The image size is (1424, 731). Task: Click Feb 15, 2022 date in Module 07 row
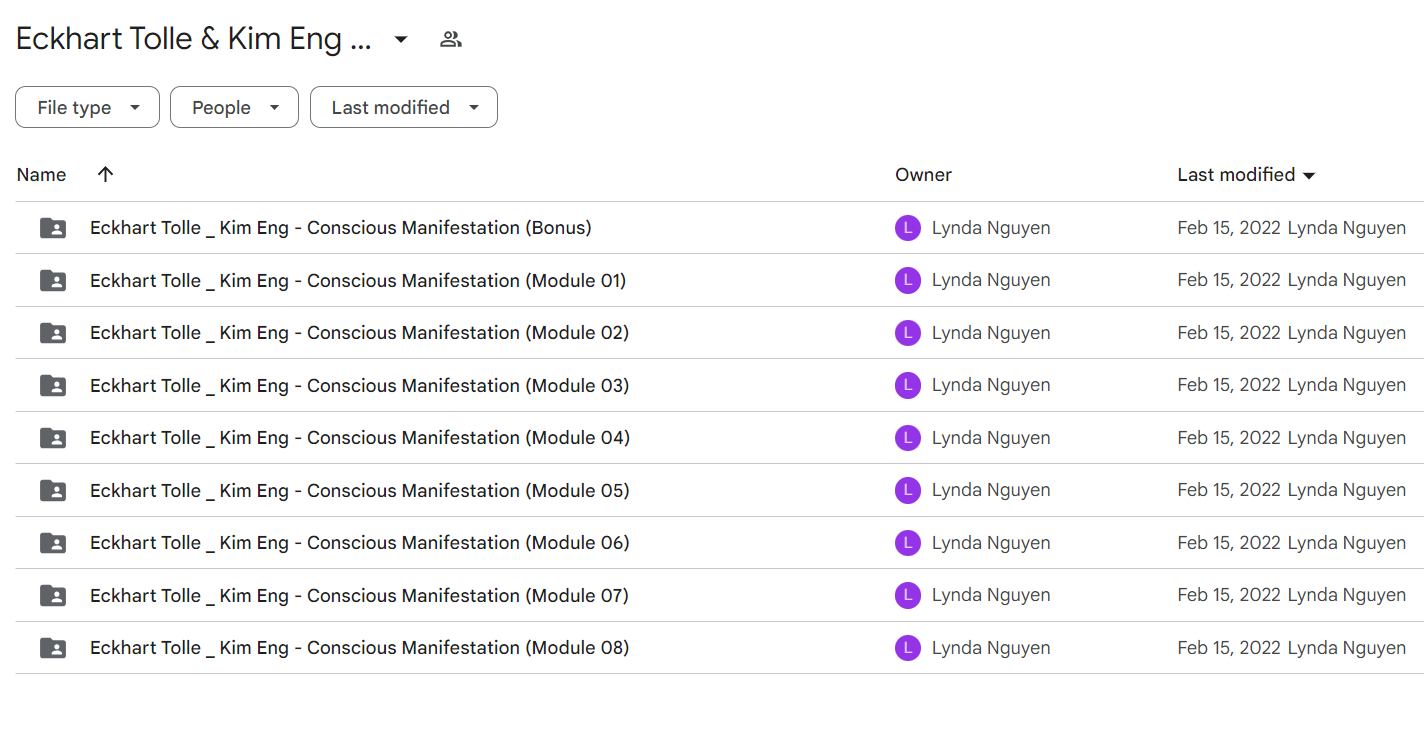1229,596
